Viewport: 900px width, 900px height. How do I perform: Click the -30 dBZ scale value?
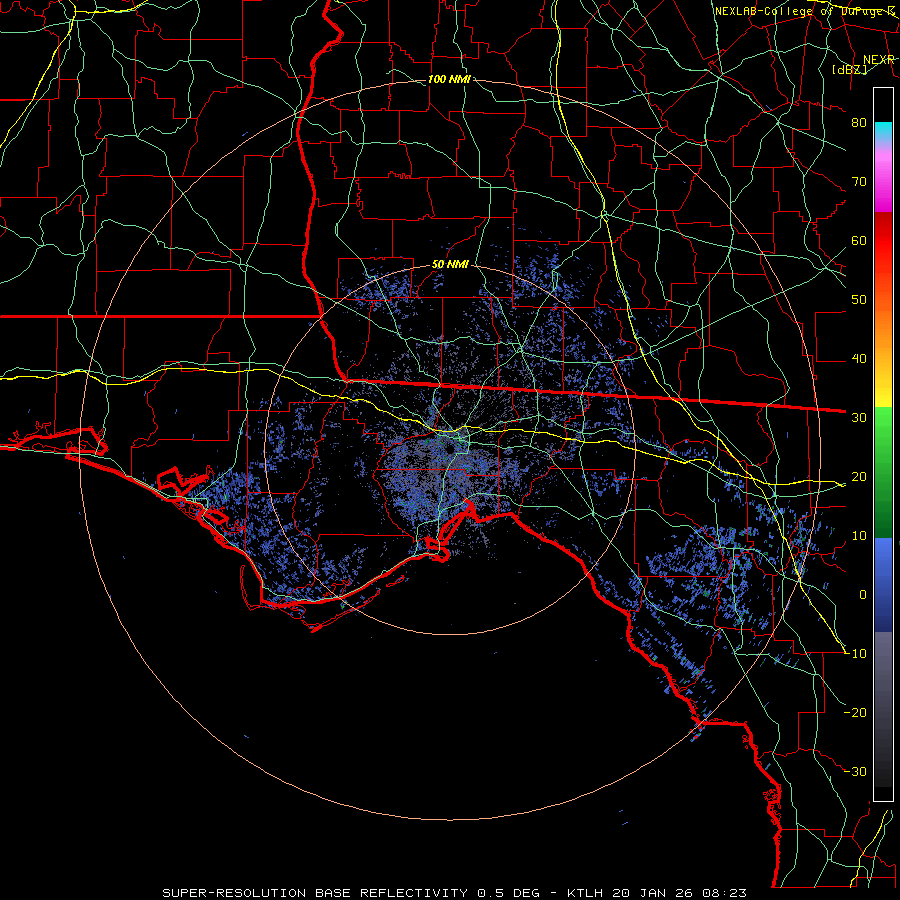(x=856, y=772)
